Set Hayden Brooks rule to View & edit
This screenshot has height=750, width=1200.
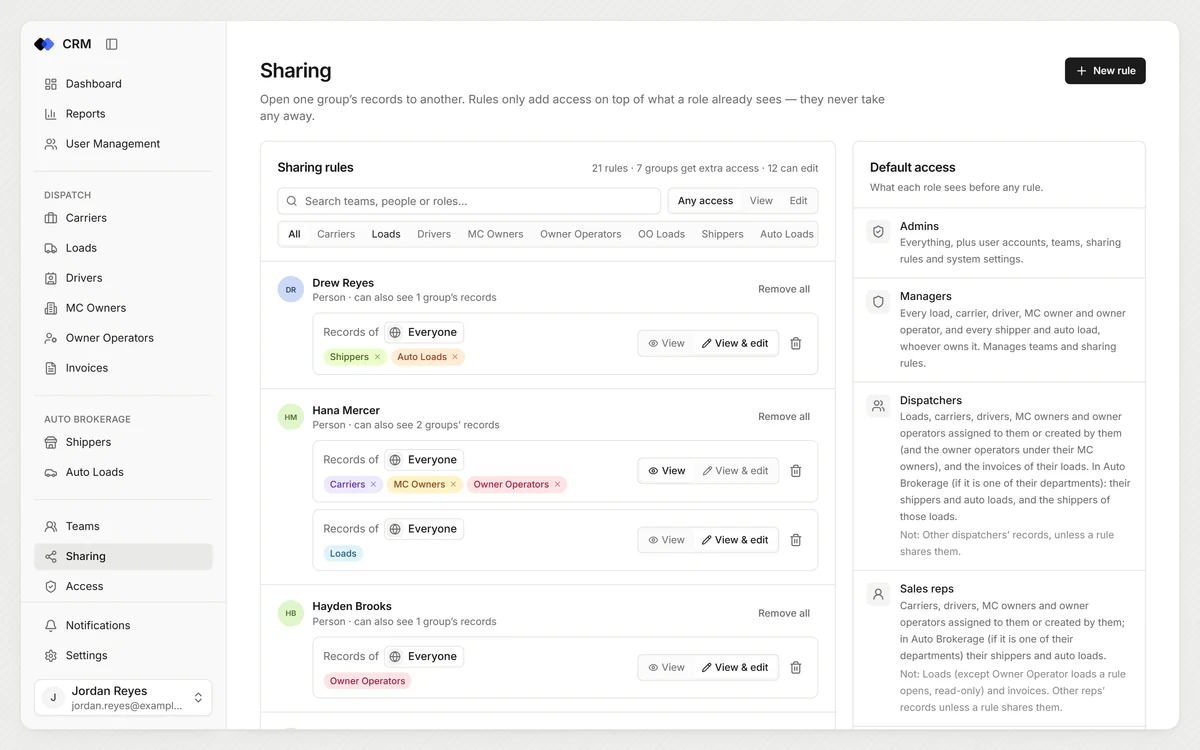[x=735, y=668]
